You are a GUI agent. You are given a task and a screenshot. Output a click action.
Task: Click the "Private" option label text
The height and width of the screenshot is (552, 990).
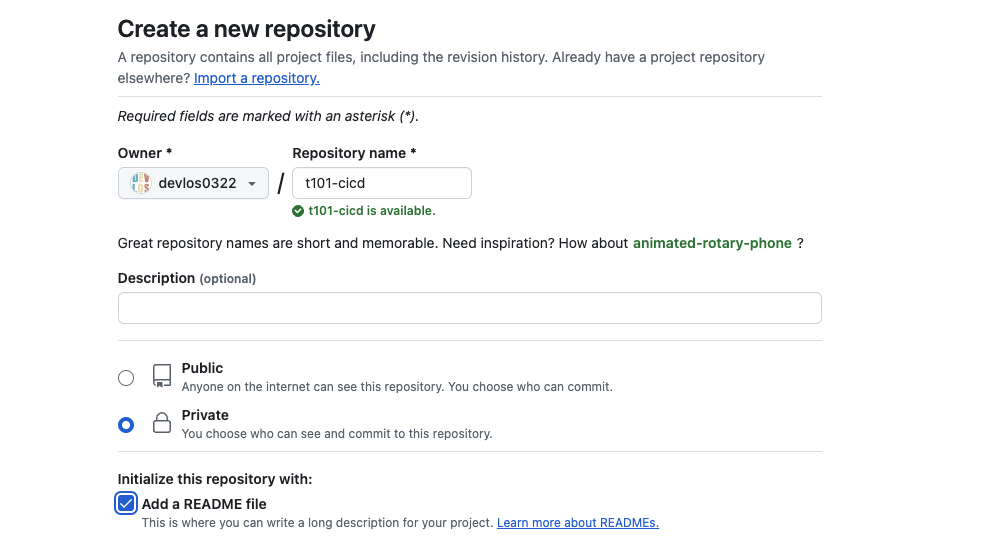click(x=205, y=415)
